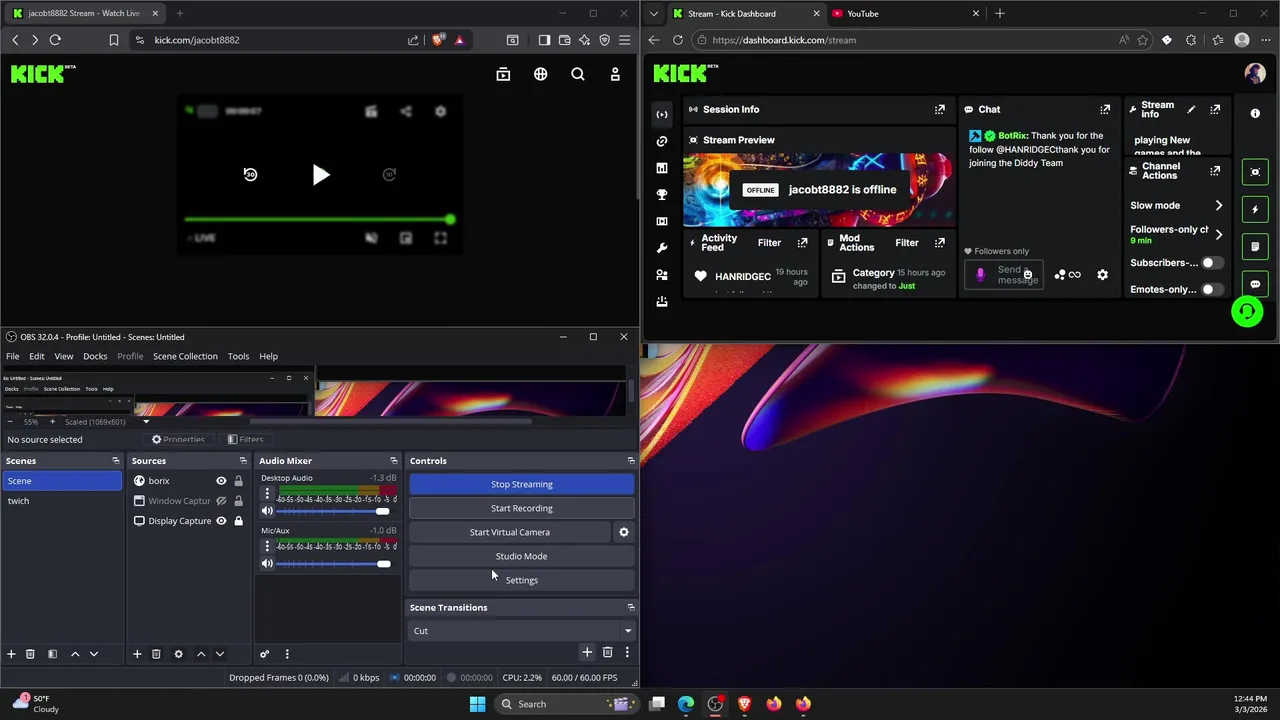Unlock the Display Capture source
Viewport: 1280px width, 720px height.
coord(238,521)
